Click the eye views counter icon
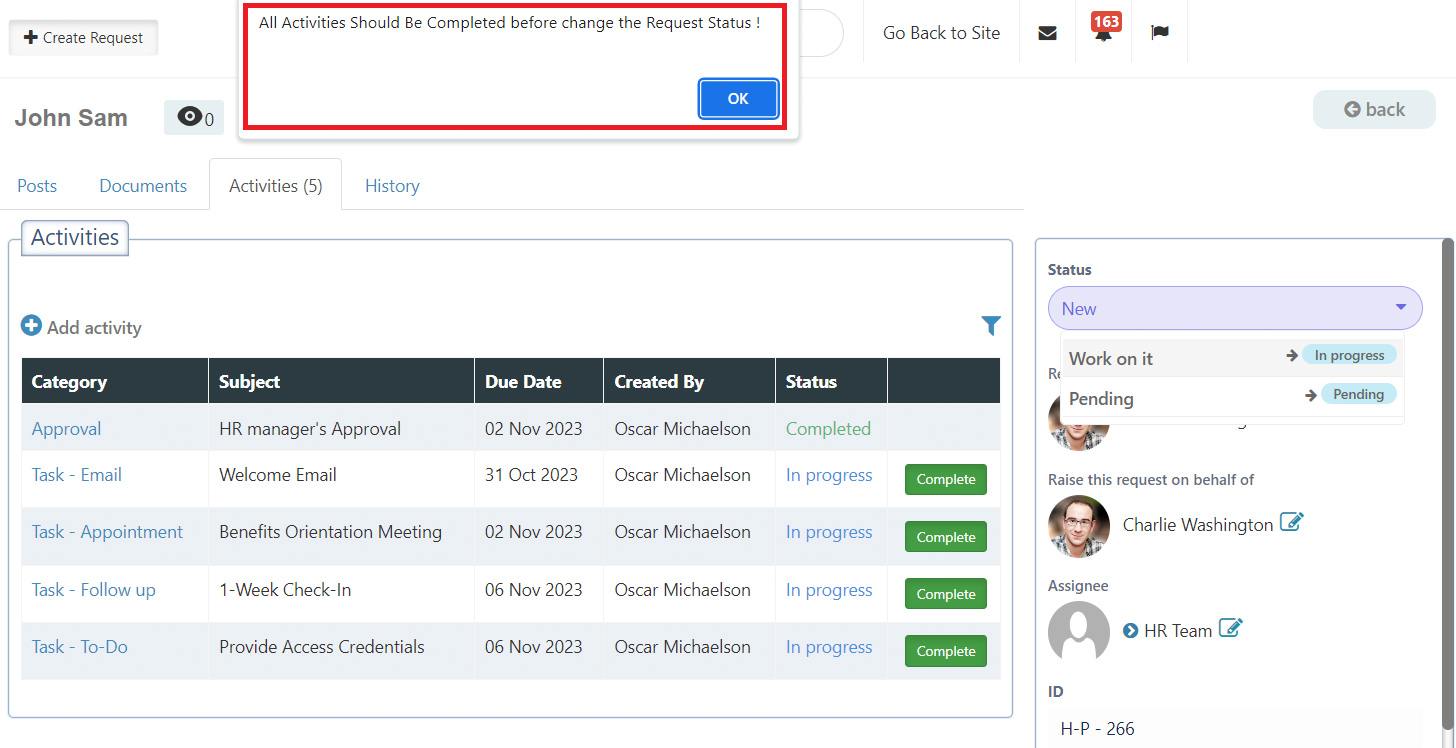 (189, 118)
